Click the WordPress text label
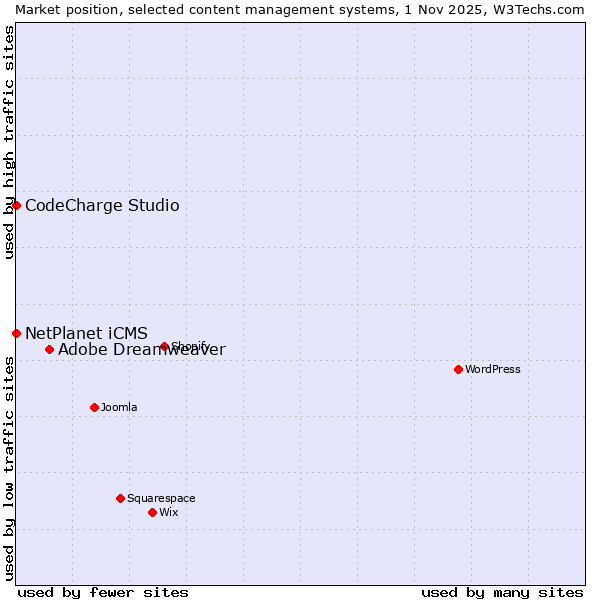 (x=493, y=370)
